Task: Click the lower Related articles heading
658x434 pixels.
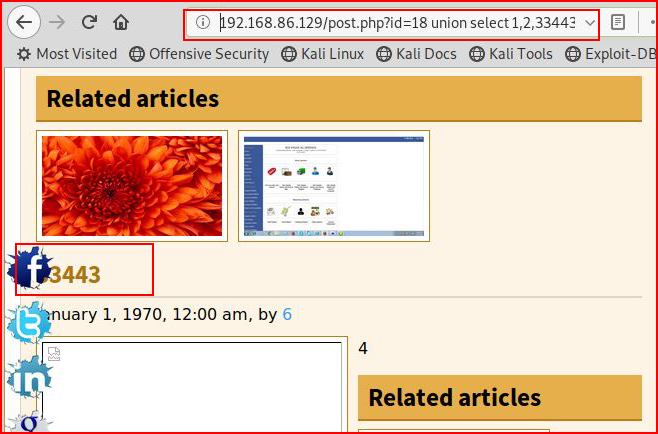Action: (454, 397)
